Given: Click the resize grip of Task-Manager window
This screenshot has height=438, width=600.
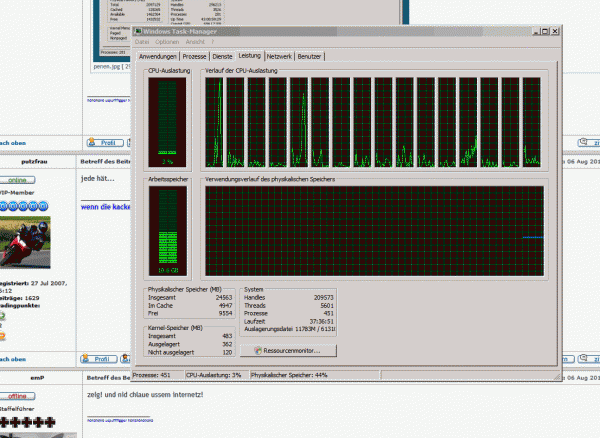Looking at the screenshot, I should pos(558,377).
